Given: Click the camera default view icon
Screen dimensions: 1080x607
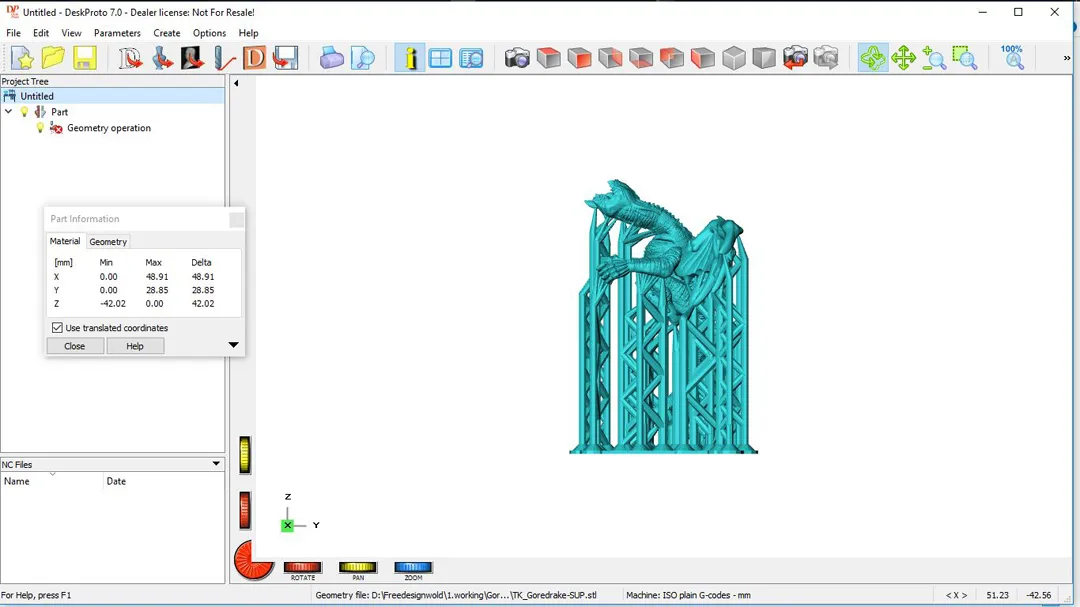Looking at the screenshot, I should (517, 58).
